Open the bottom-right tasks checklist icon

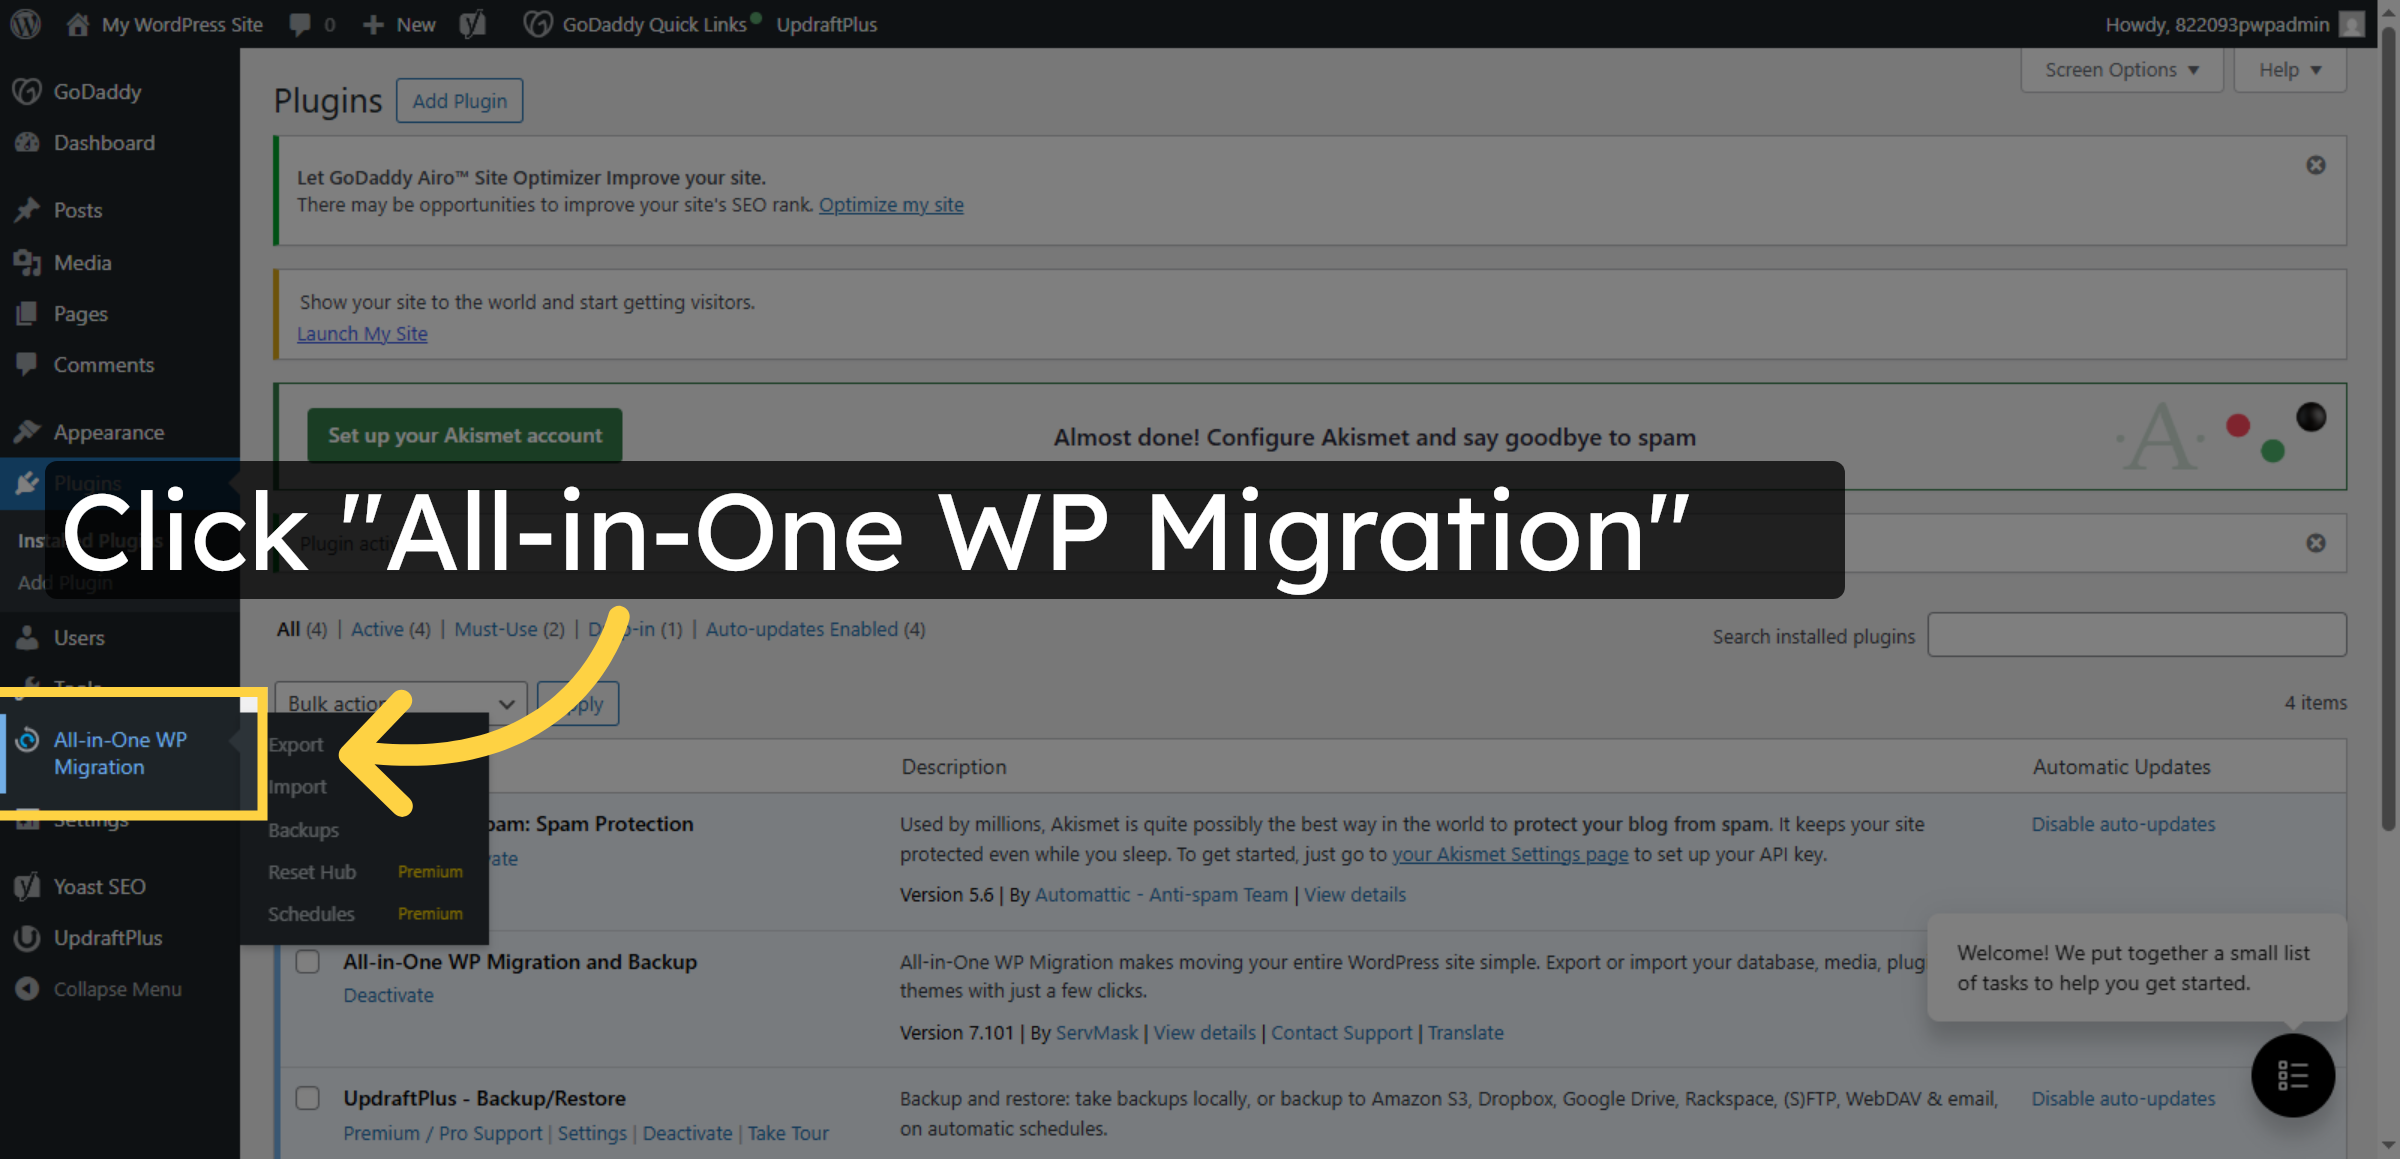click(2293, 1075)
